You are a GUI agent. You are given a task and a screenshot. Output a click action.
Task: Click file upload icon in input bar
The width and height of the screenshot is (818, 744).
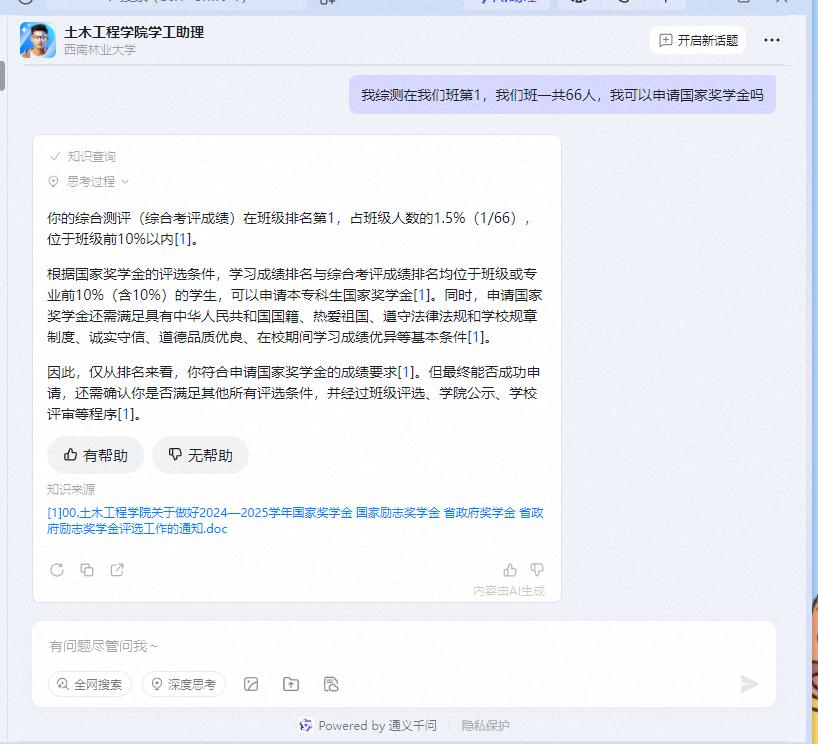[x=291, y=684]
